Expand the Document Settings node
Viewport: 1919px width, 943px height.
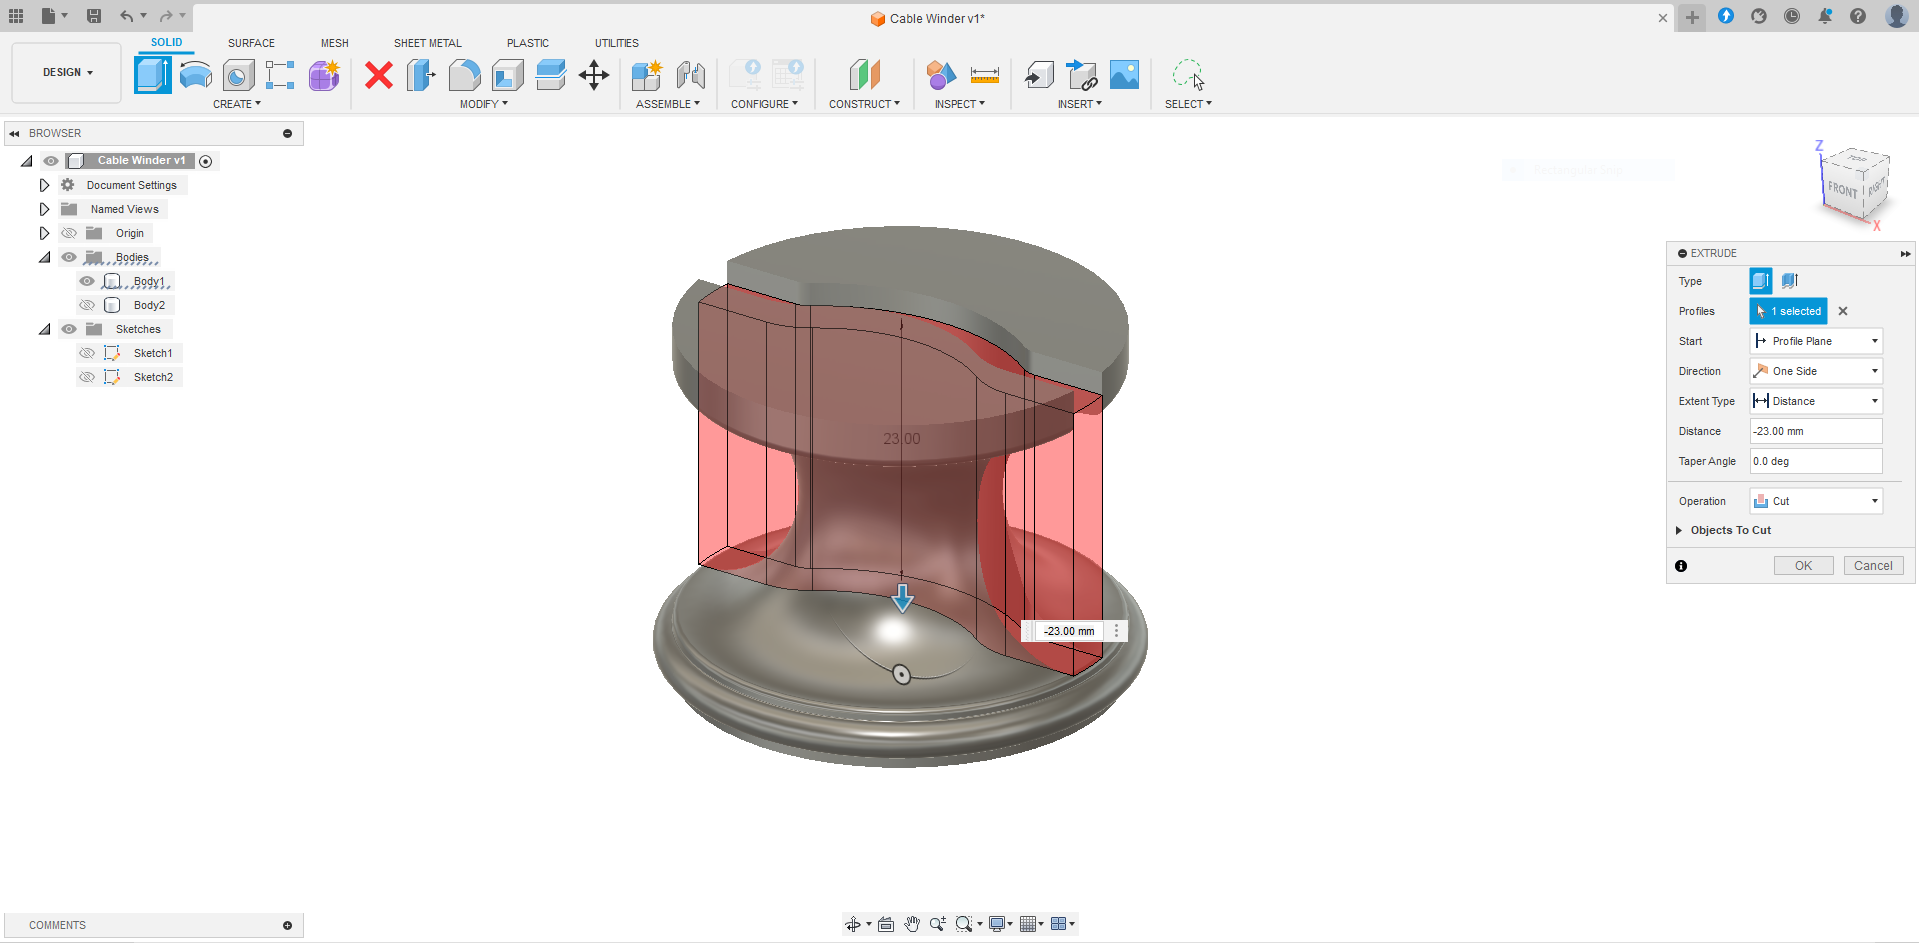click(44, 185)
